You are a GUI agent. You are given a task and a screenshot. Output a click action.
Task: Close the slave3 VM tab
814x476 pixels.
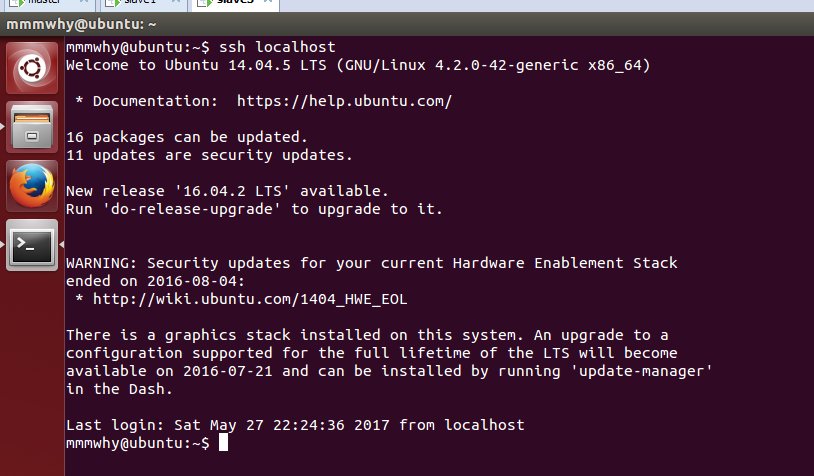tap(268, 4)
